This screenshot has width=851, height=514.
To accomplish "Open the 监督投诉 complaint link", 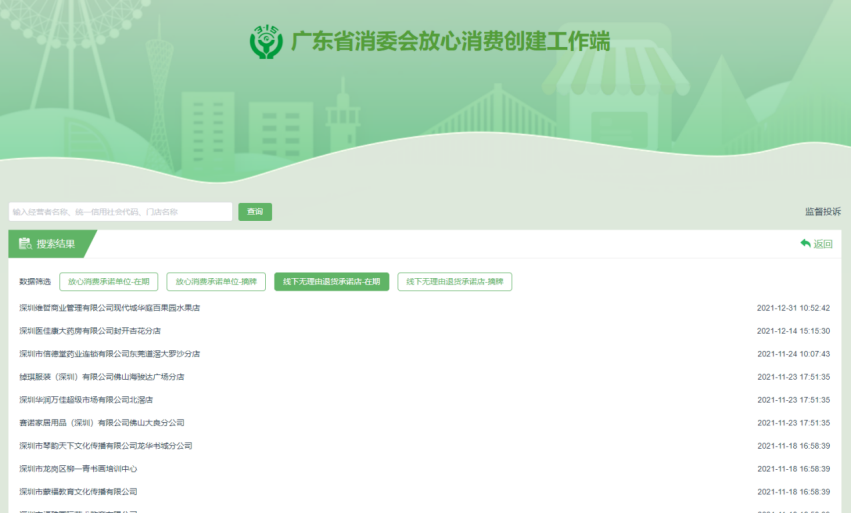I will click(822, 212).
